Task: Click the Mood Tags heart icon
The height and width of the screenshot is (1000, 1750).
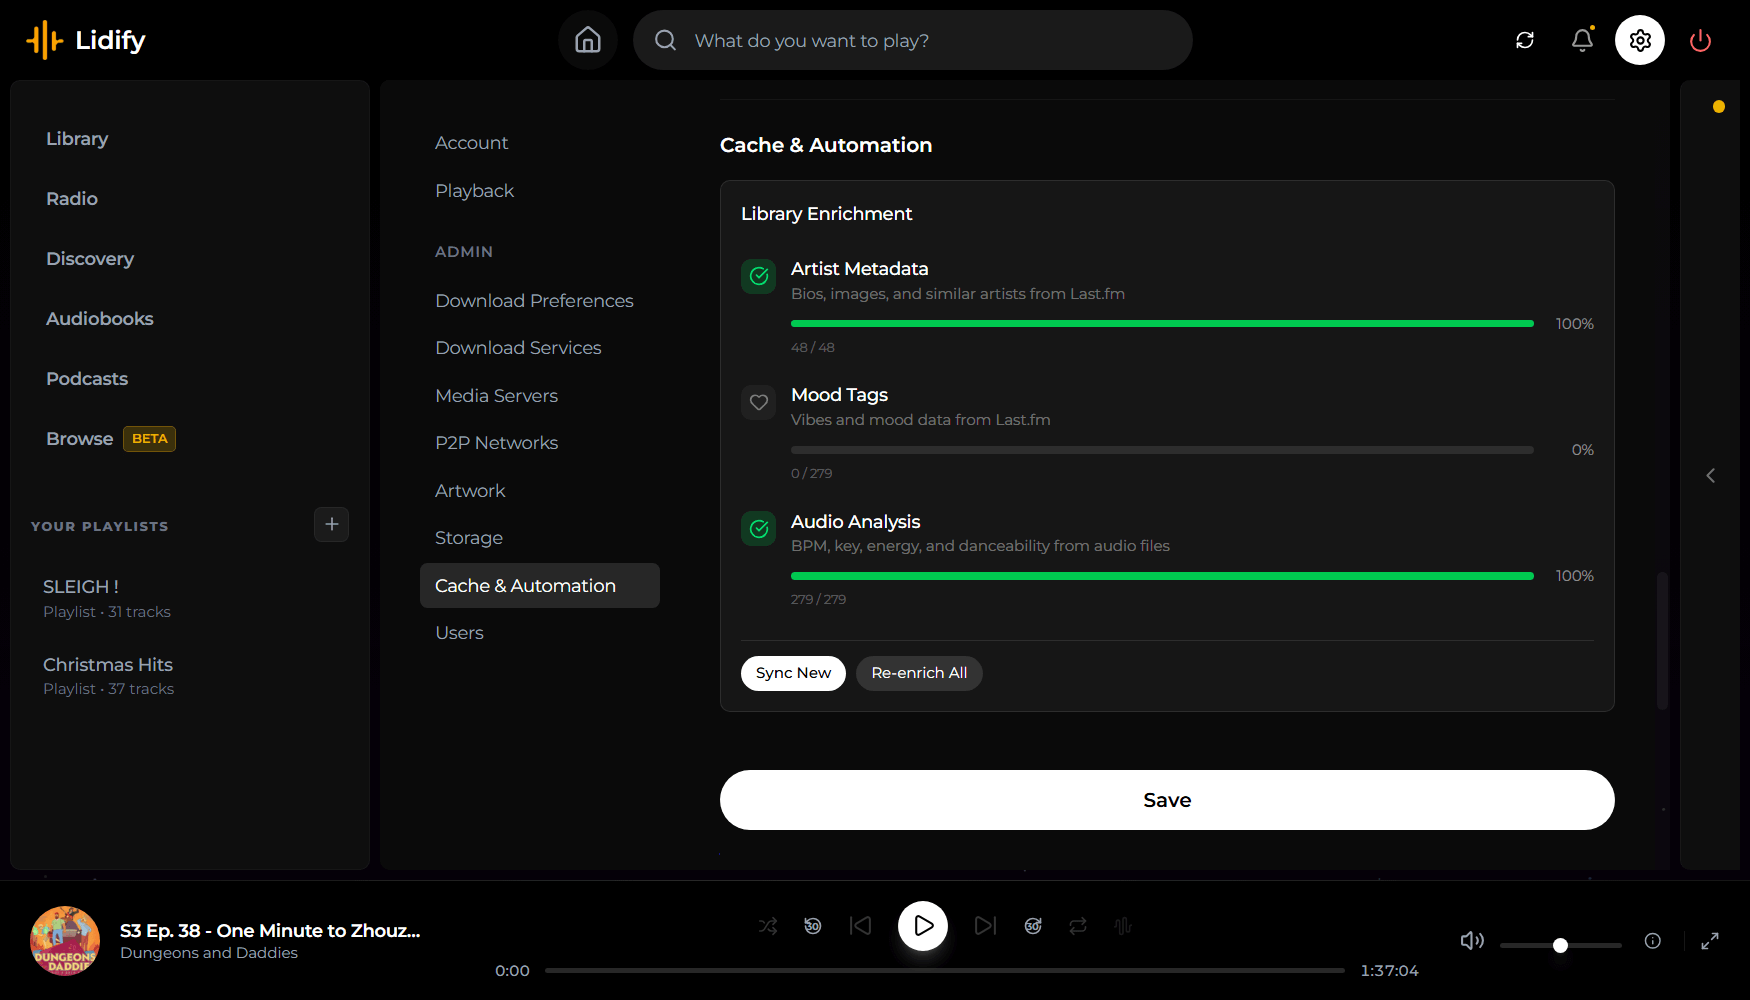Action: tap(759, 402)
